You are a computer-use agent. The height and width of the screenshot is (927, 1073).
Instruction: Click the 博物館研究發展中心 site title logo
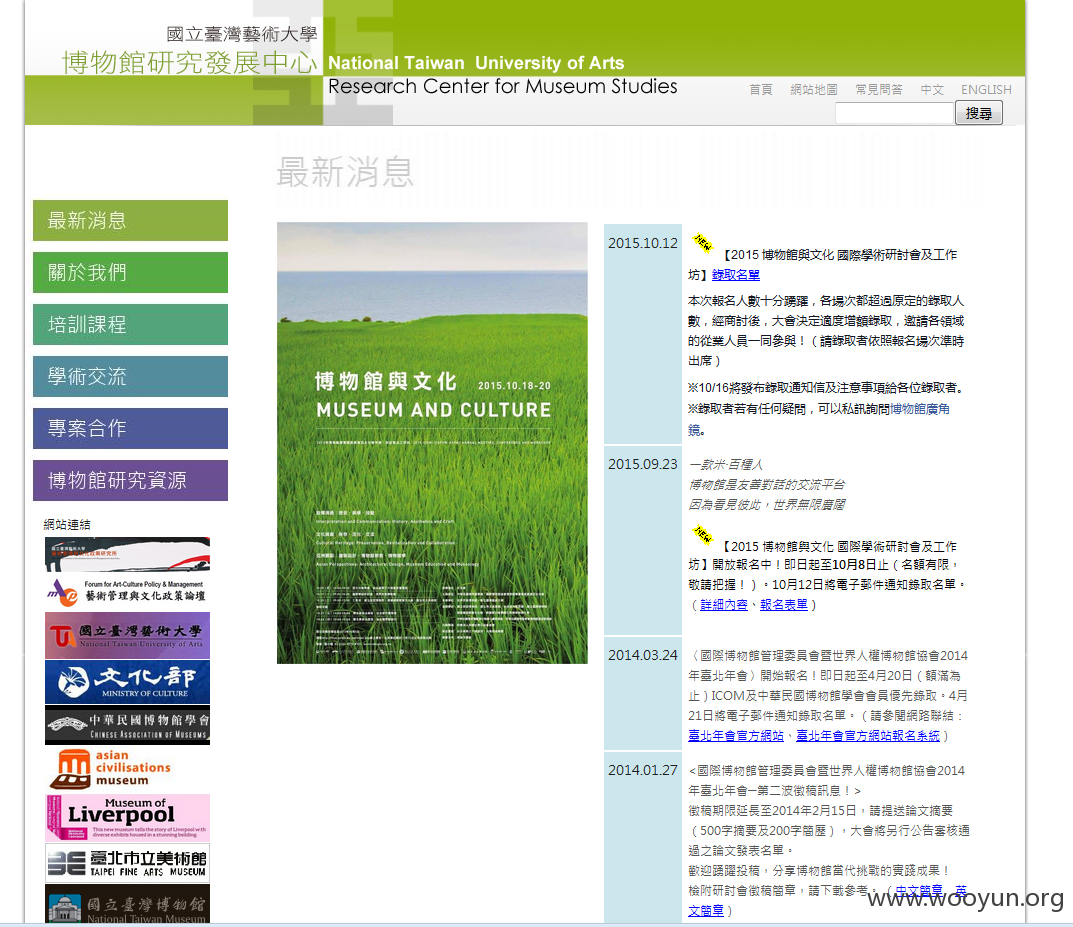pos(190,63)
